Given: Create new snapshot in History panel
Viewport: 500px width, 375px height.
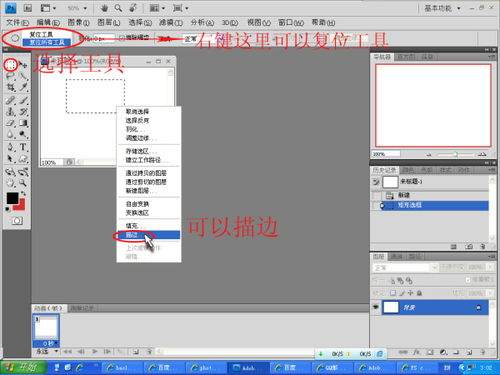Looking at the screenshot, I should click(469, 246).
